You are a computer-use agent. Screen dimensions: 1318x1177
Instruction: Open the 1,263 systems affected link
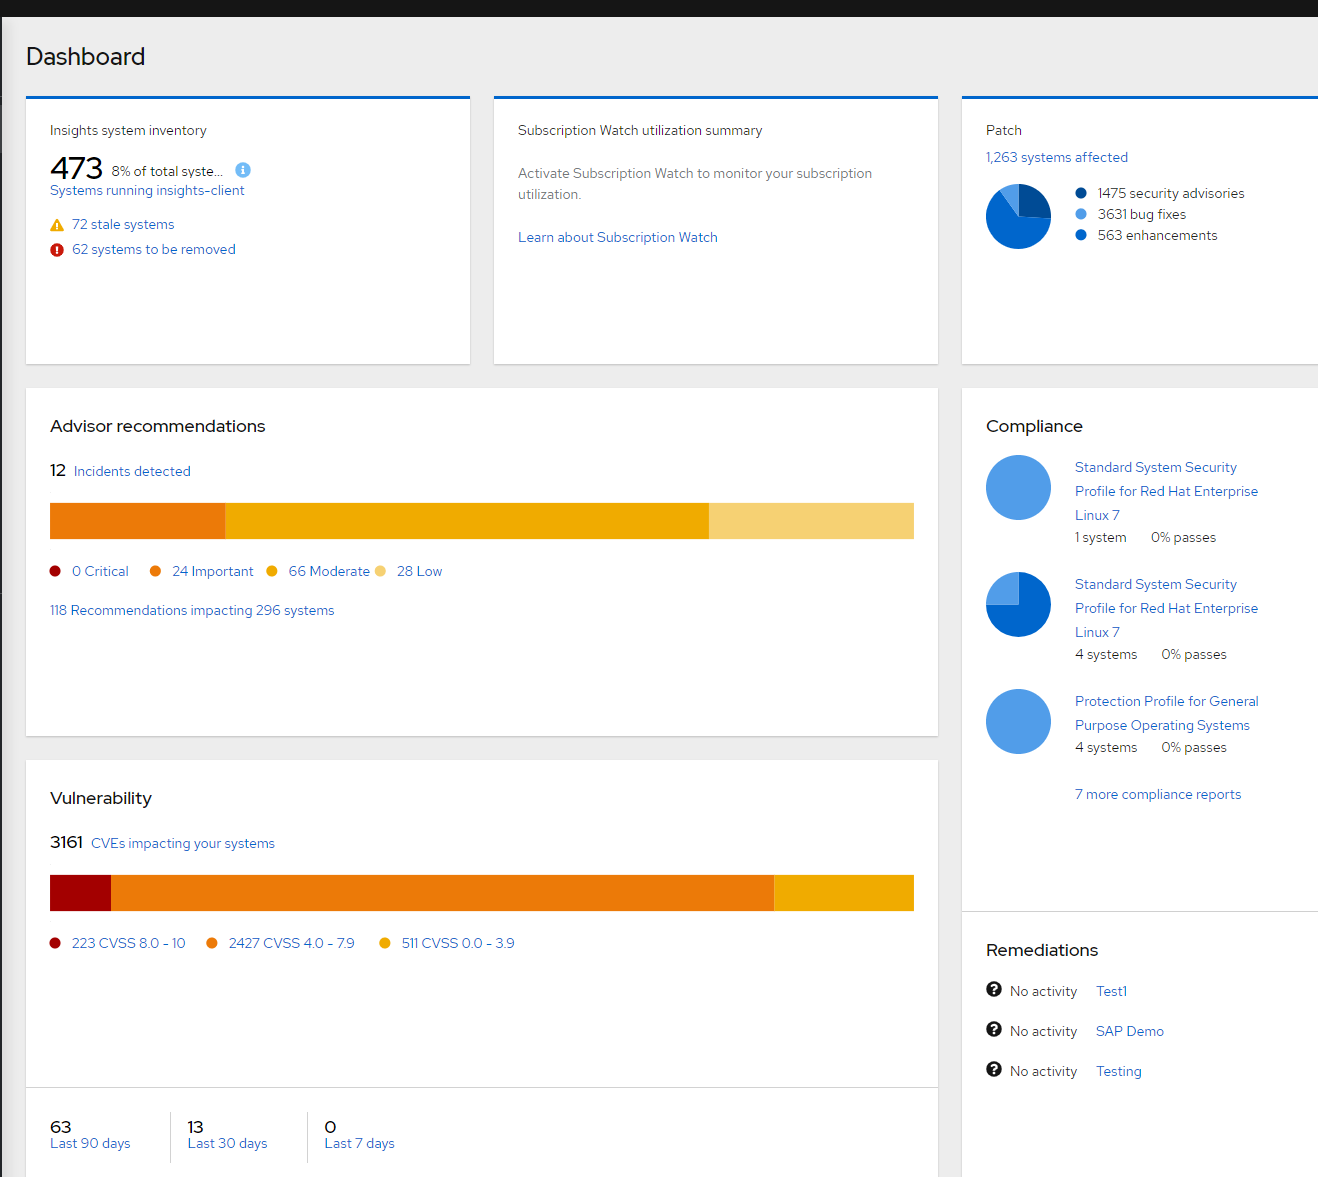coord(1056,157)
